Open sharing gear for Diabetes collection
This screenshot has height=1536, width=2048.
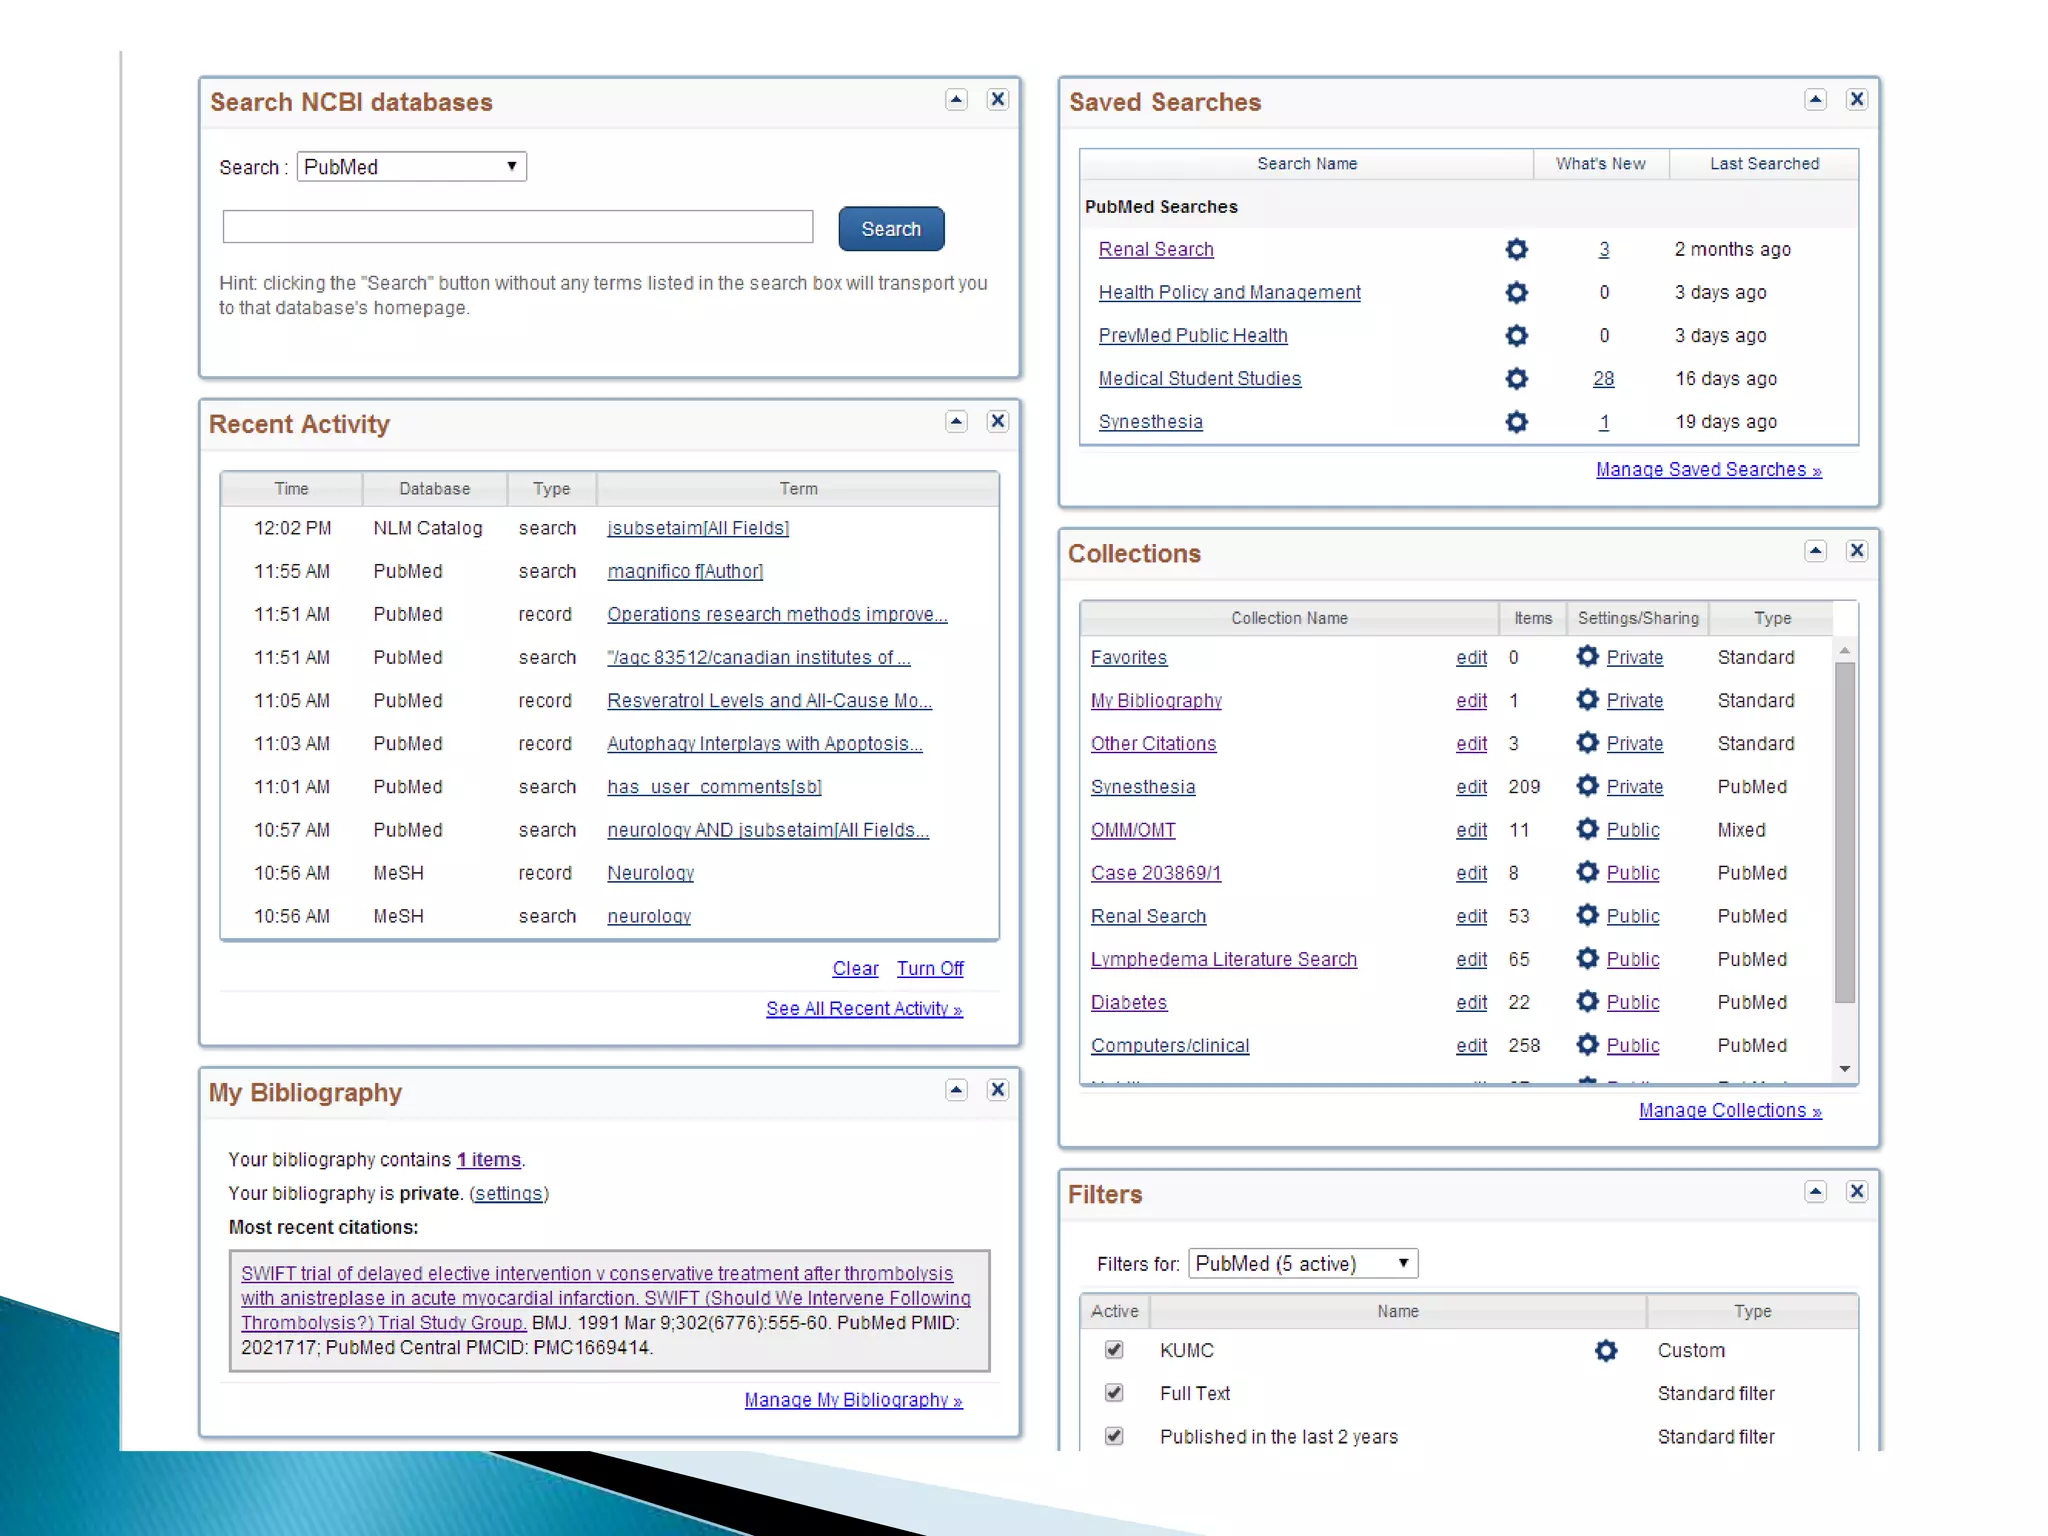click(1586, 1001)
